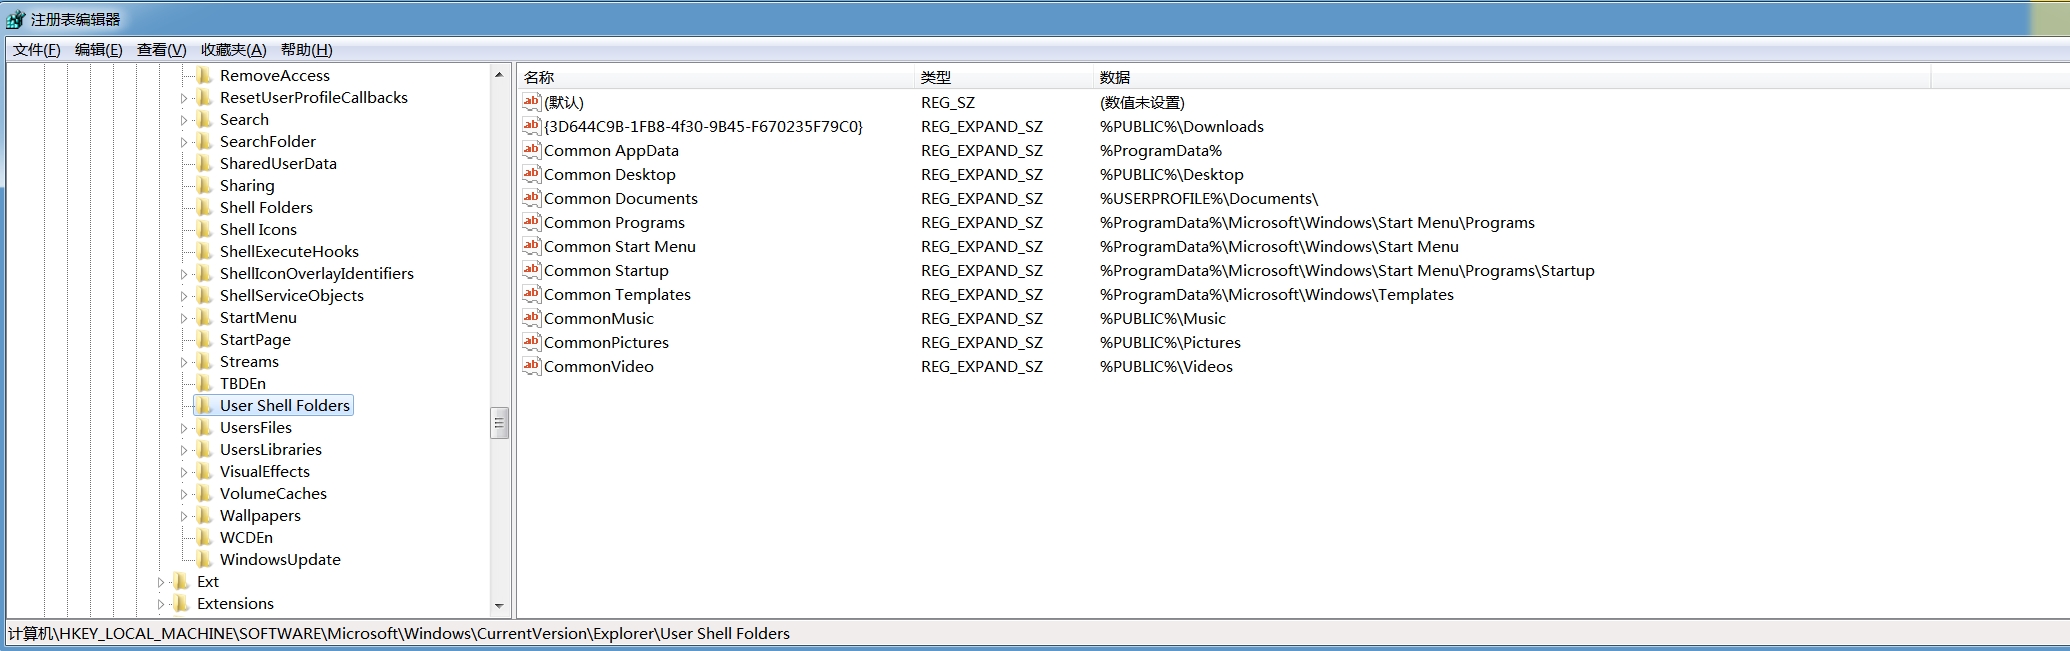Click the Common Desktop value icon
This screenshot has height=651, width=2070.
click(x=531, y=174)
